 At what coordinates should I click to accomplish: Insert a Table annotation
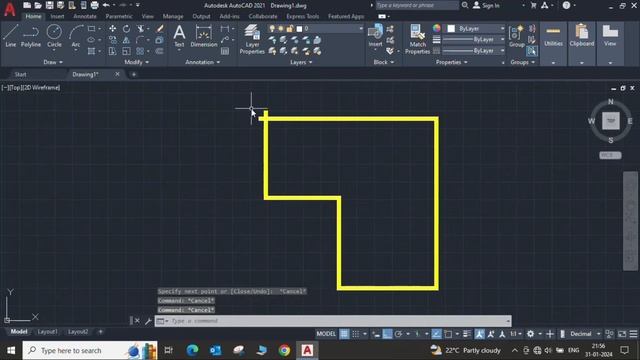pos(225,51)
